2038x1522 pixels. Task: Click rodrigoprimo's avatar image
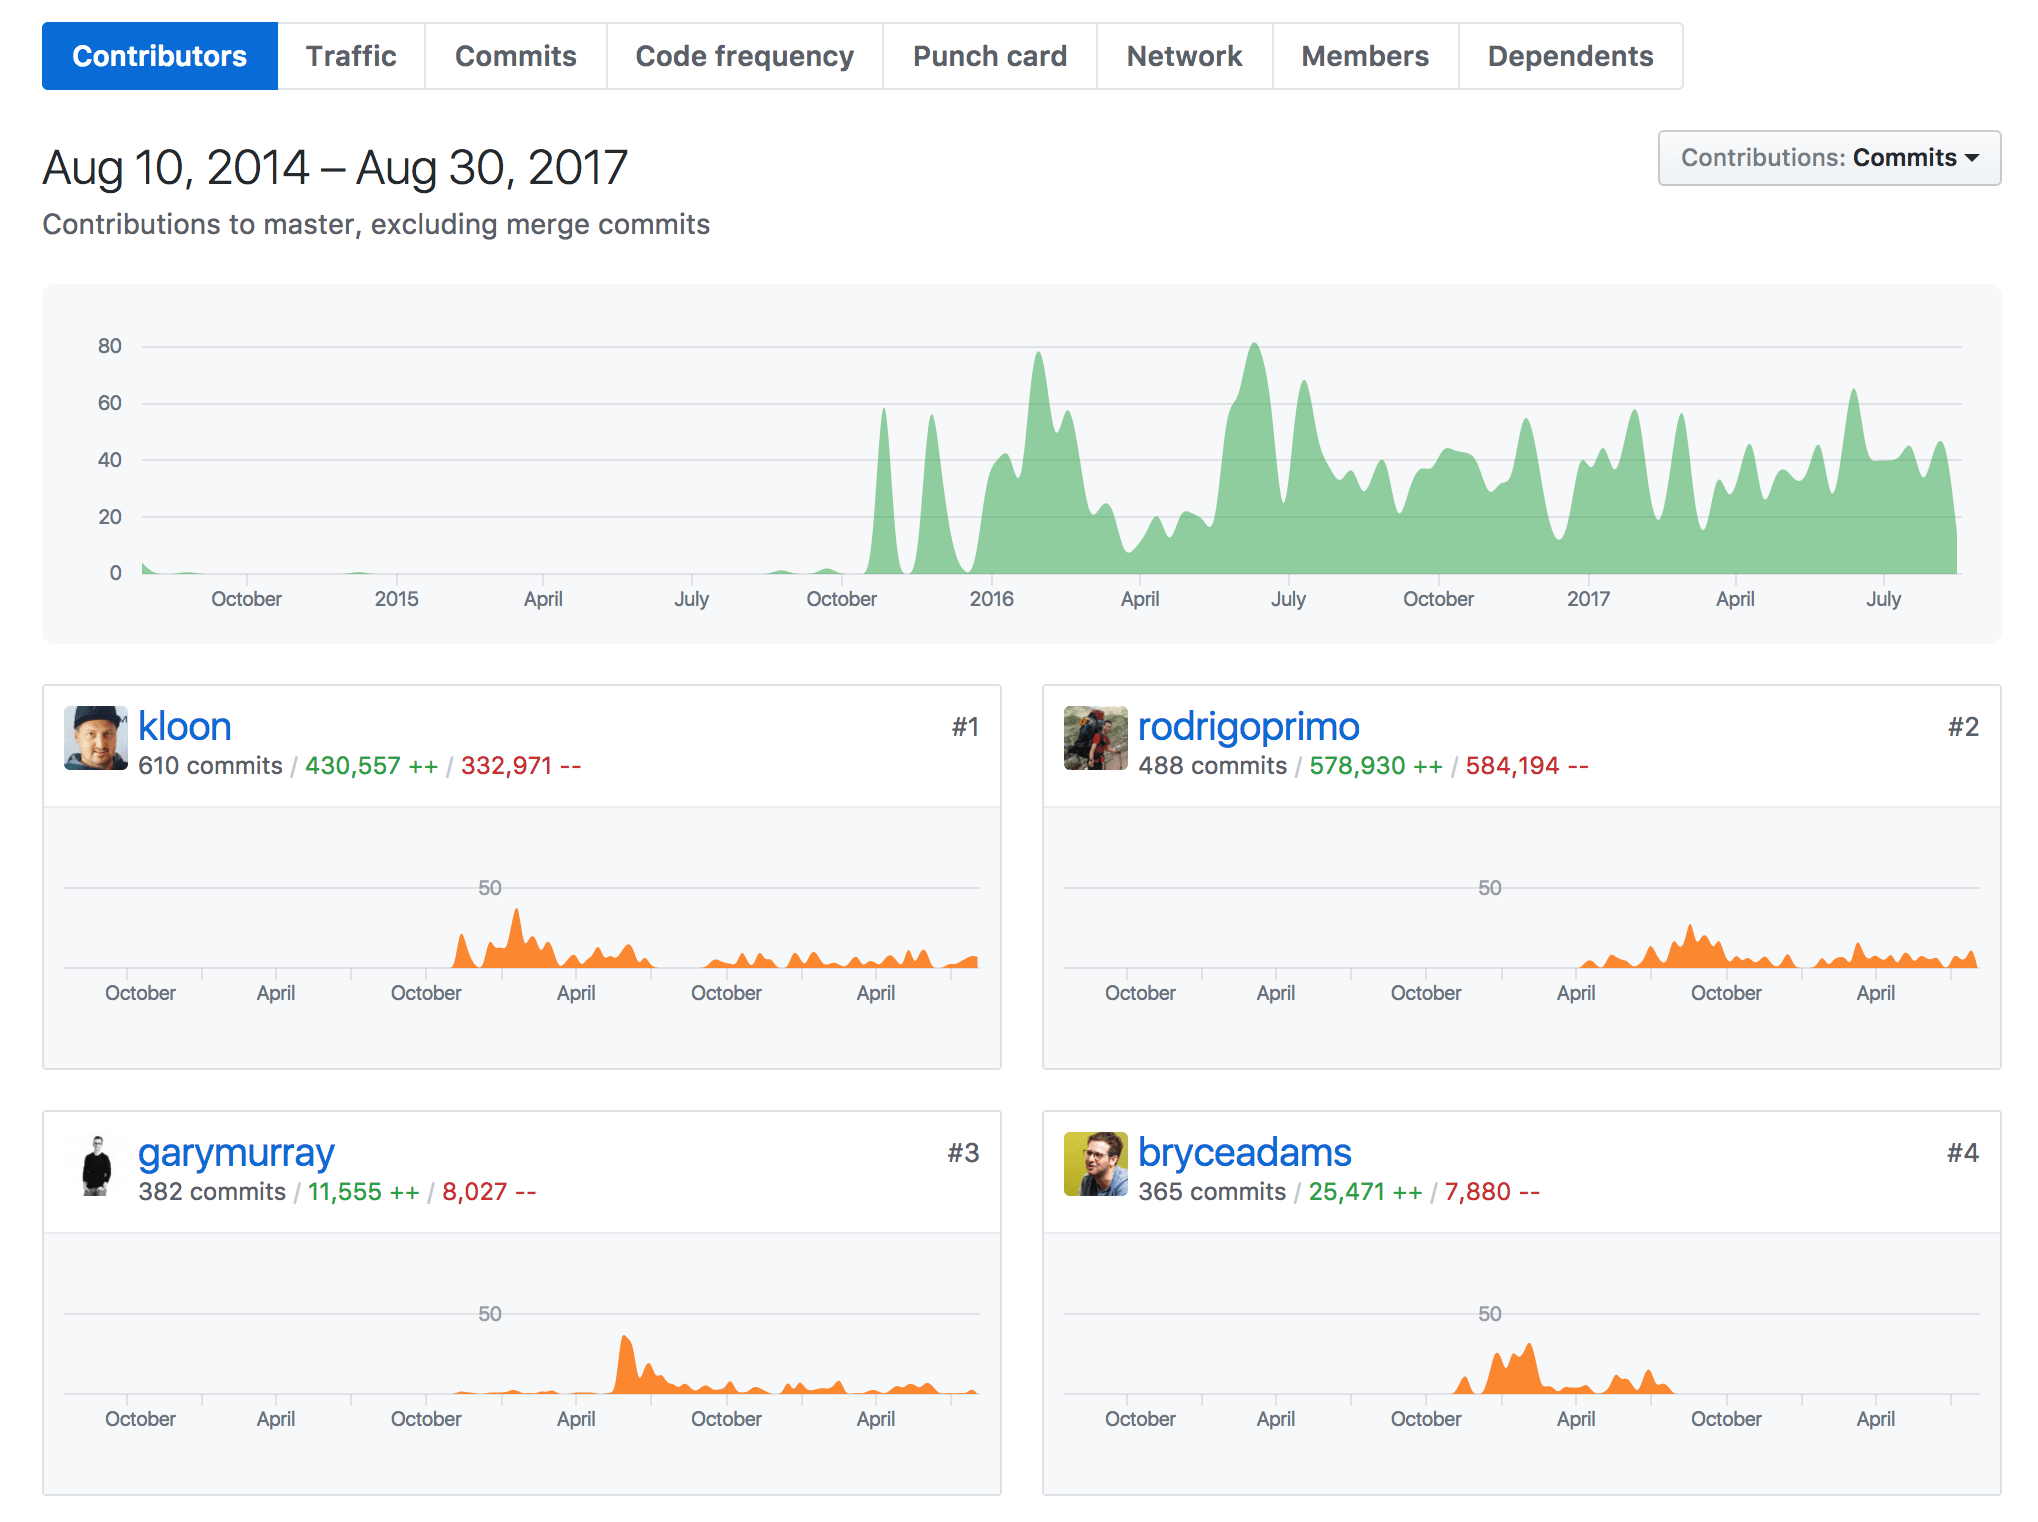[x=1095, y=738]
